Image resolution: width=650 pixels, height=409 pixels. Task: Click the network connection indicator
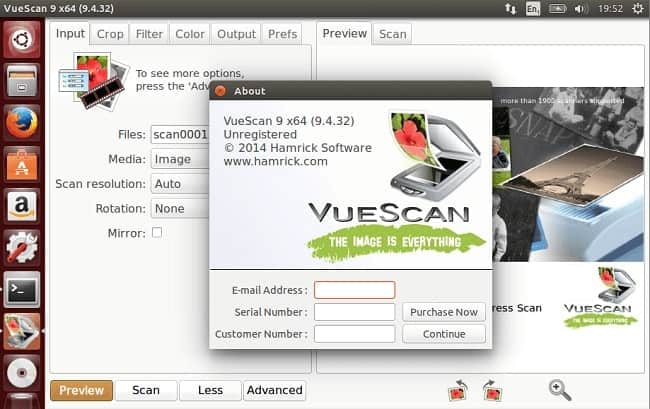tap(510, 8)
